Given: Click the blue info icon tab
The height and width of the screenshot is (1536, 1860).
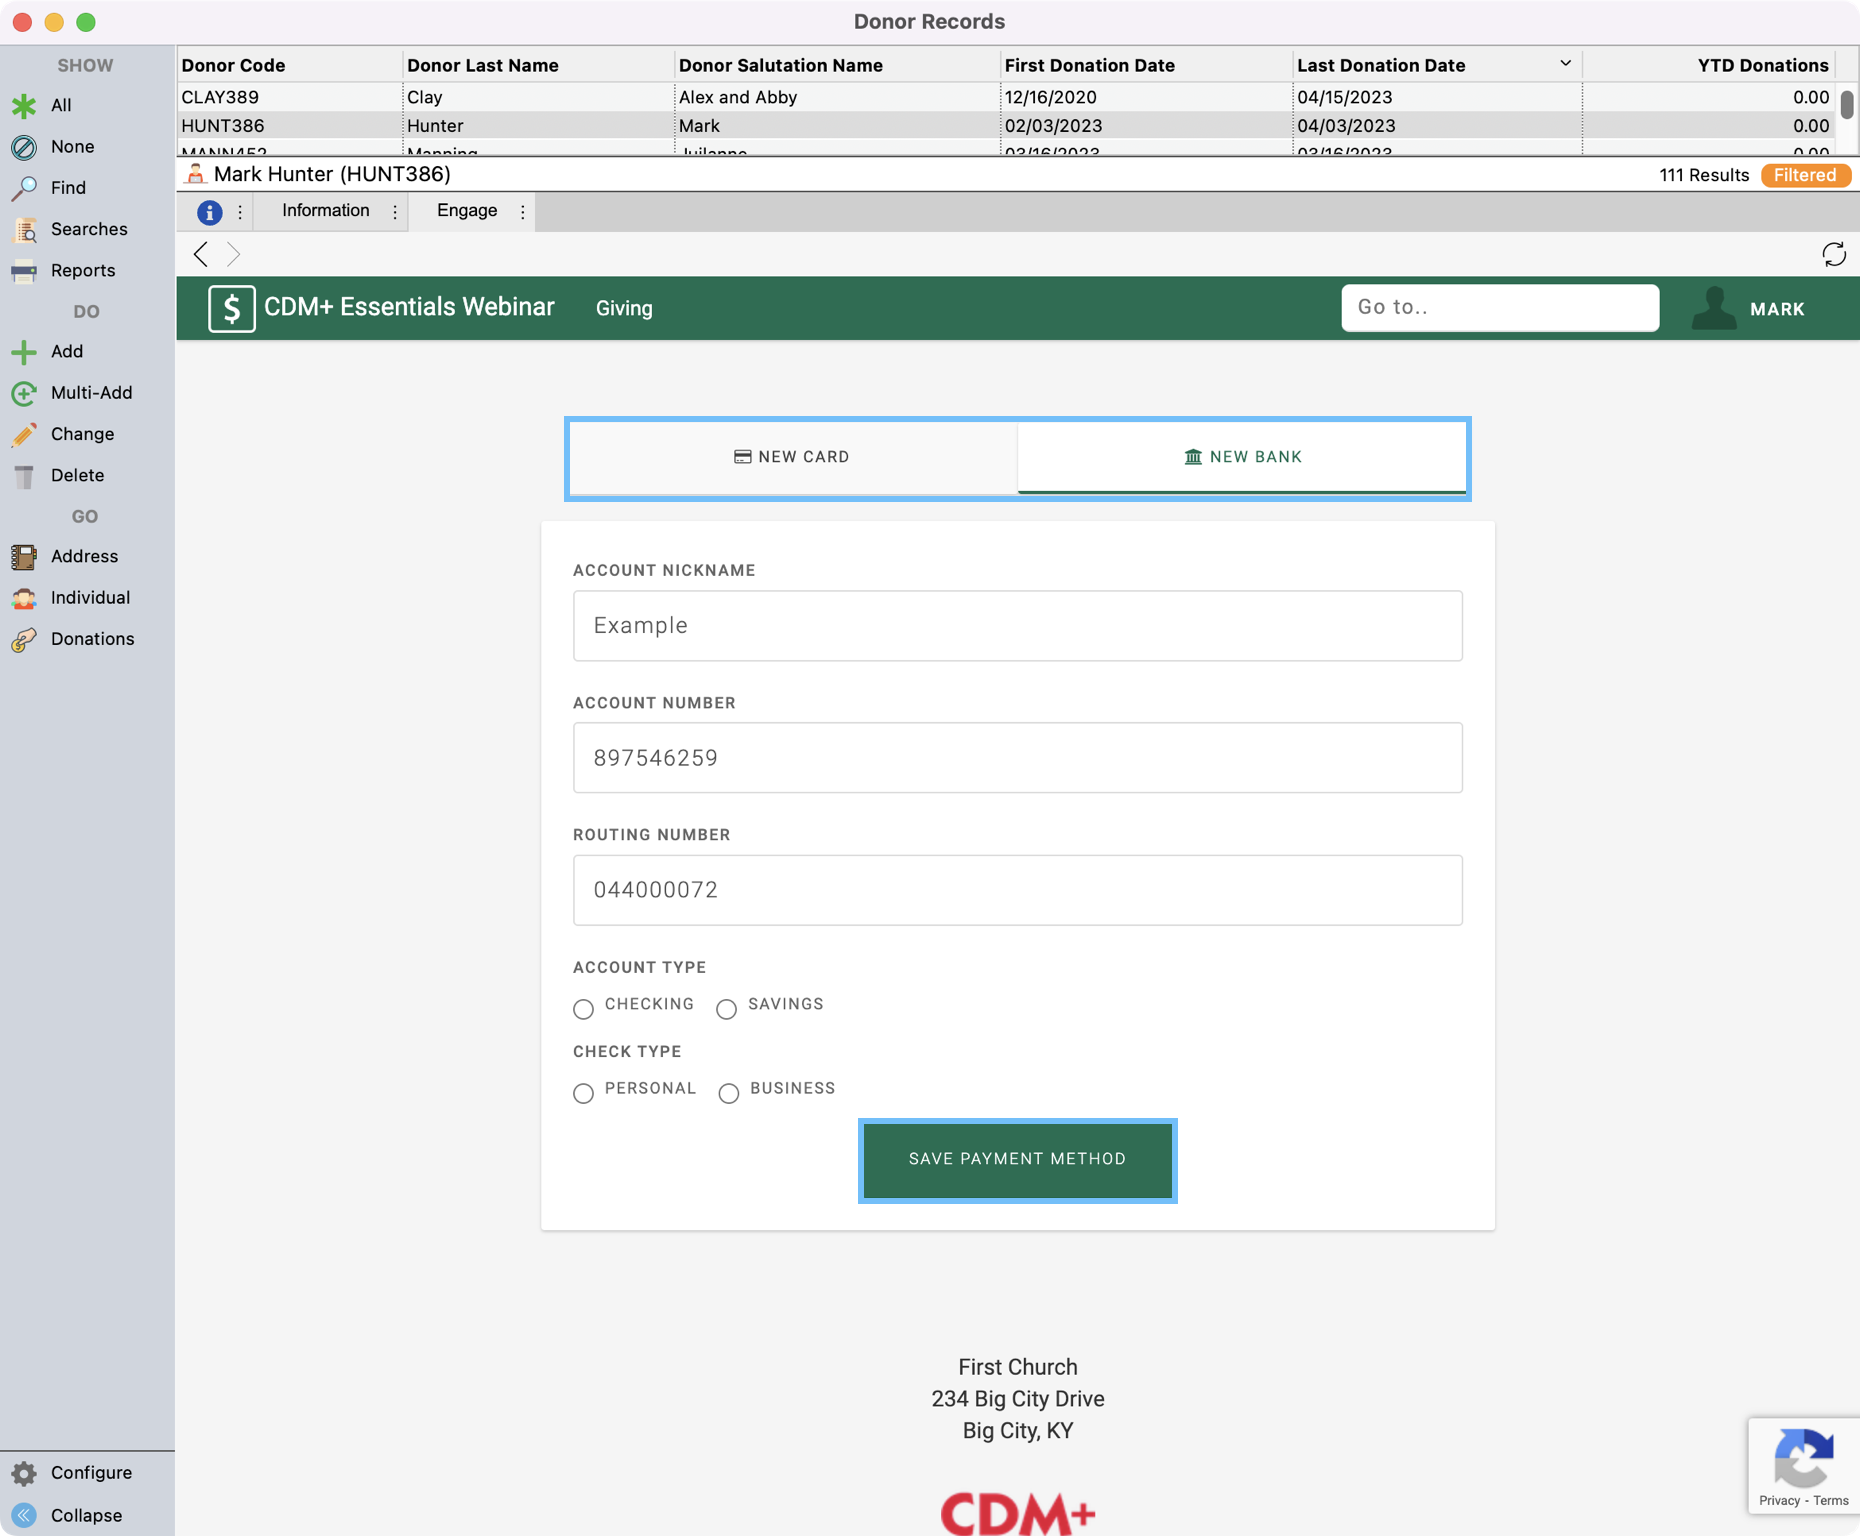Looking at the screenshot, I should (209, 212).
